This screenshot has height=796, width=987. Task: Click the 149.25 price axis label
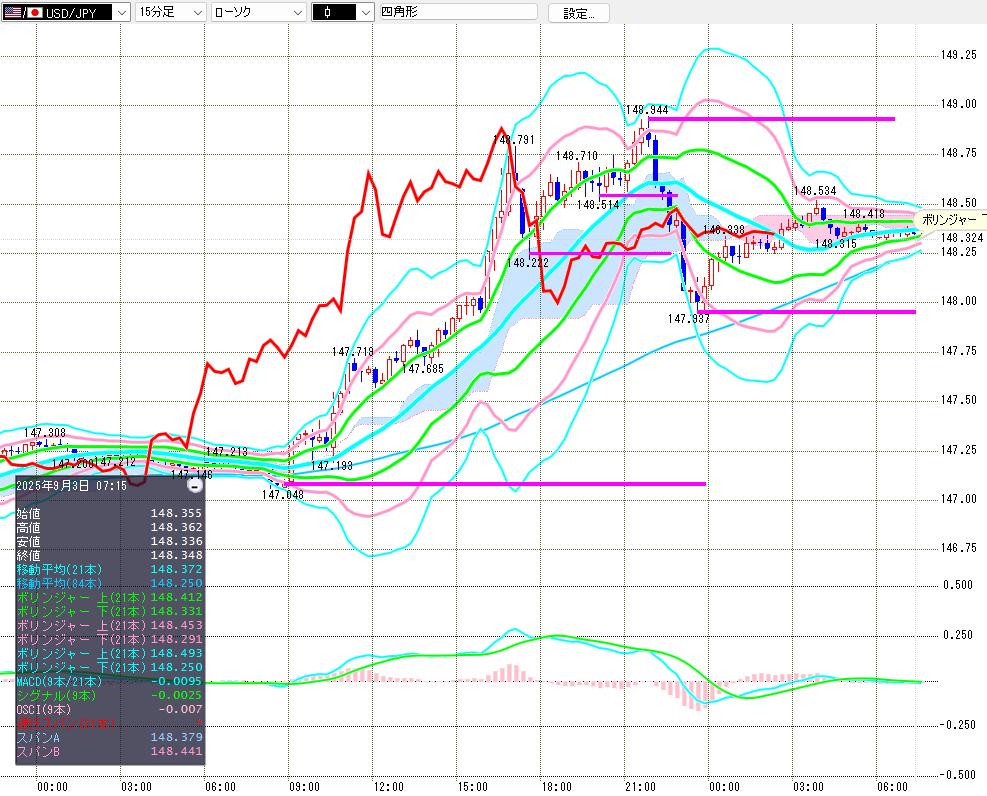[x=959, y=55]
